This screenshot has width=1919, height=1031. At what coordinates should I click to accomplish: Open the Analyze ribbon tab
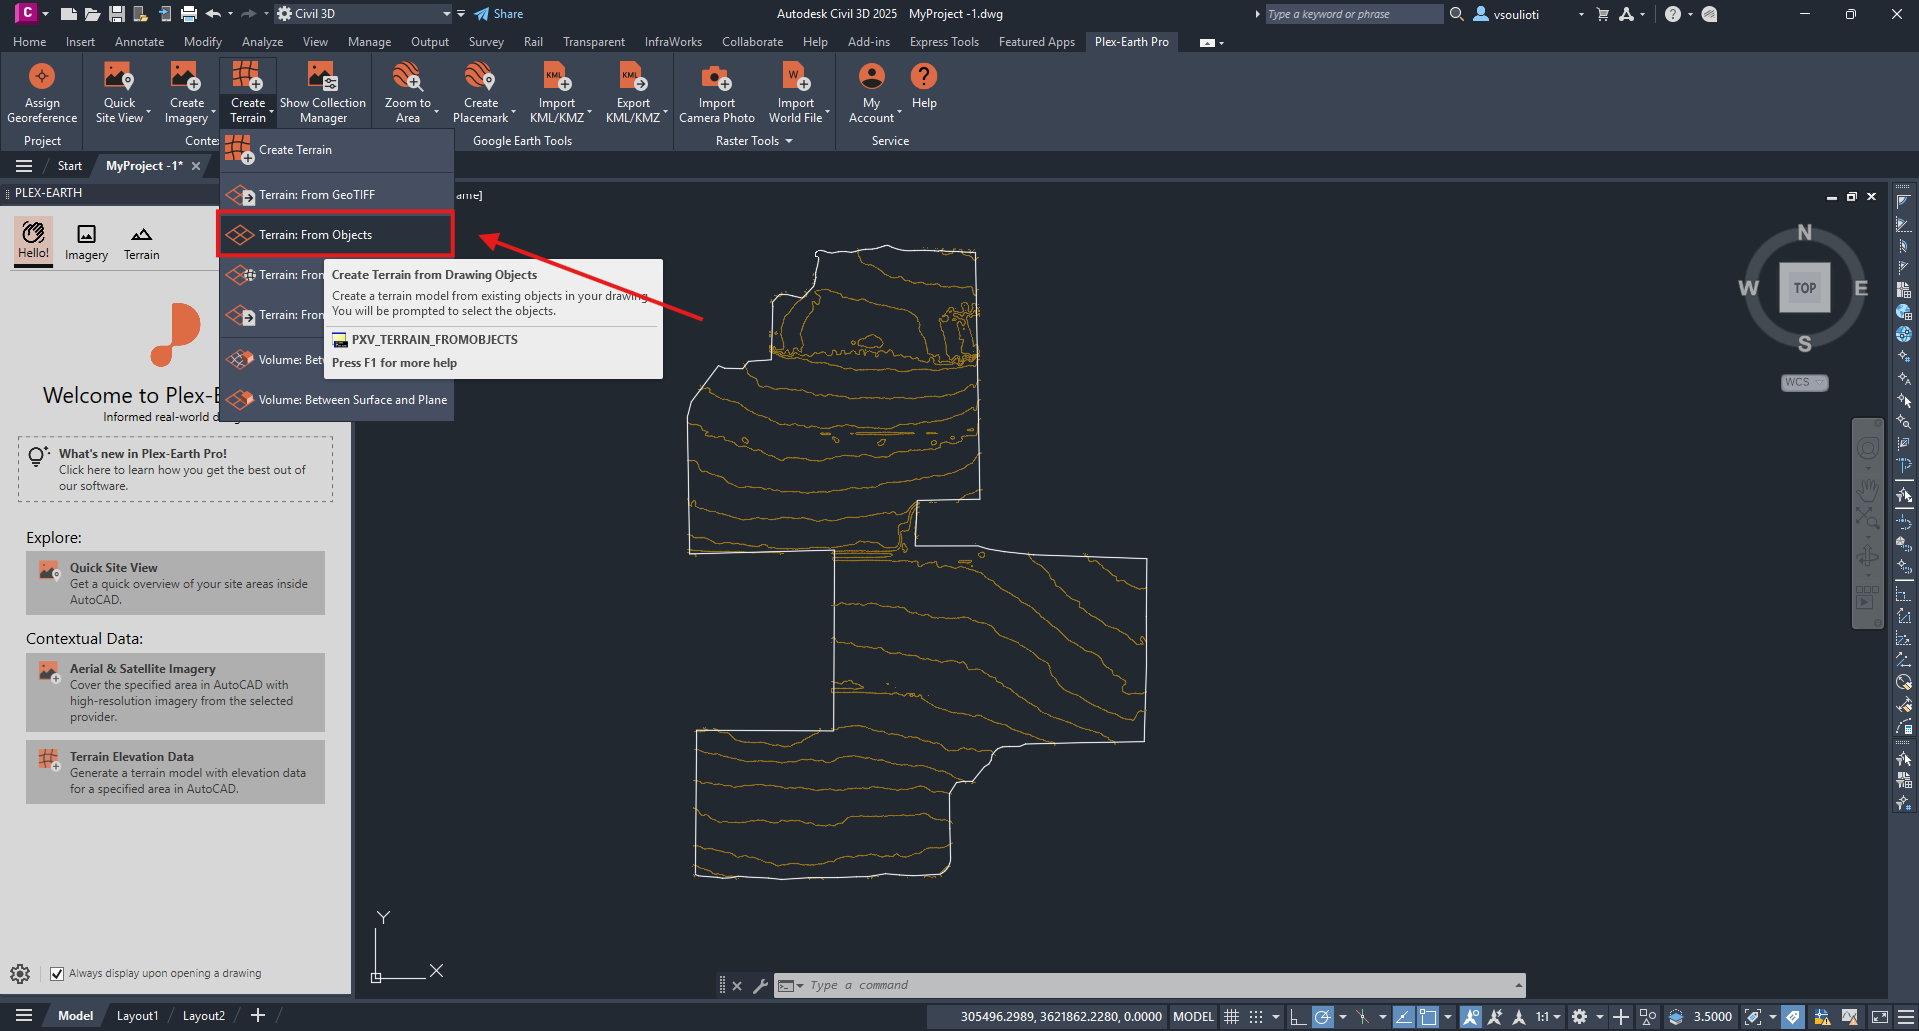click(x=262, y=42)
